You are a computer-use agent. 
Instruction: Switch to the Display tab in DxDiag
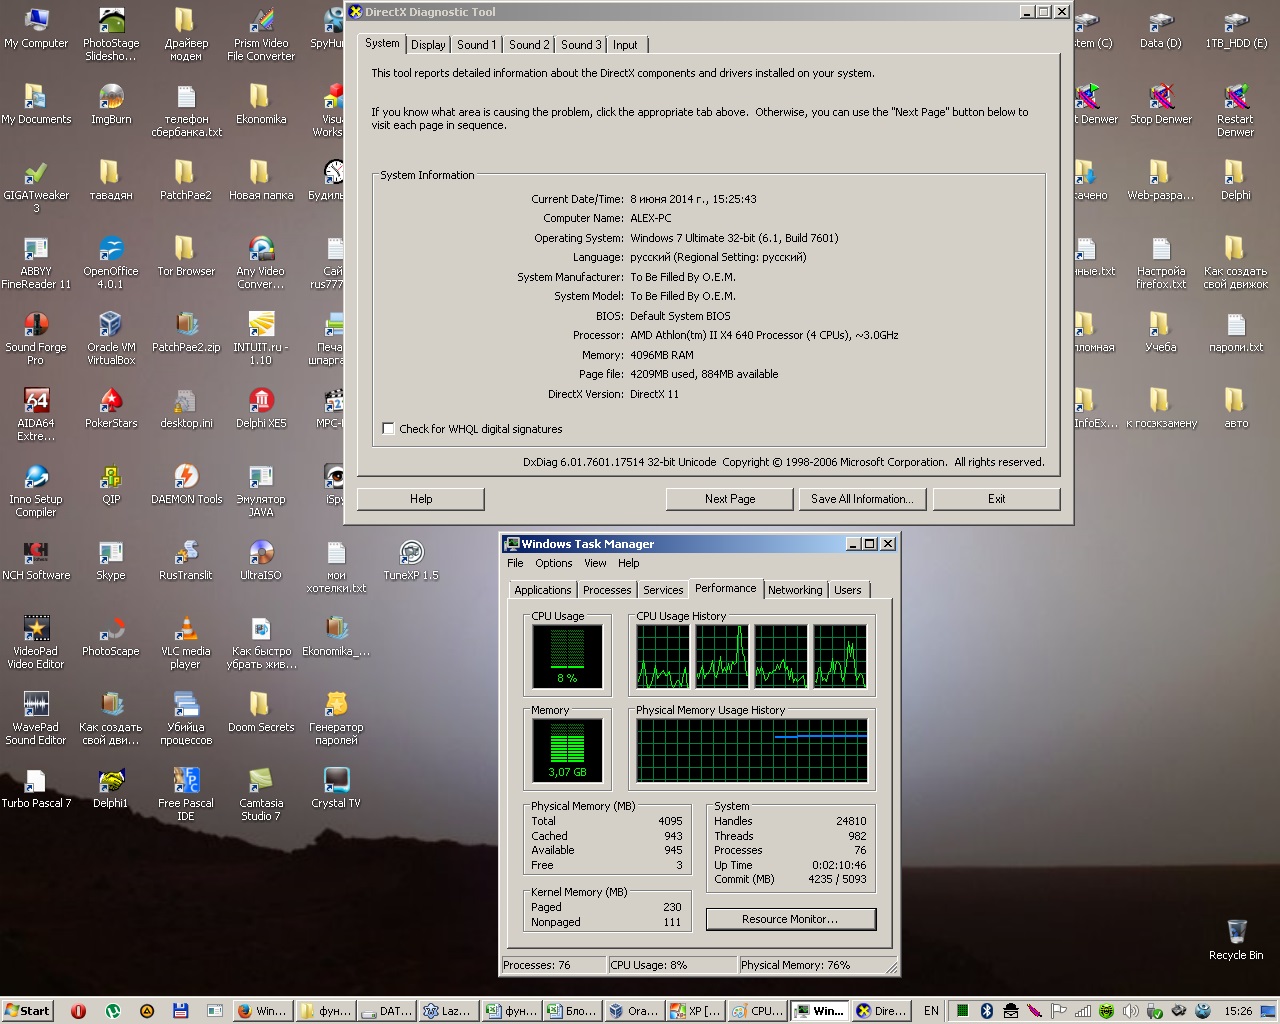click(x=428, y=45)
